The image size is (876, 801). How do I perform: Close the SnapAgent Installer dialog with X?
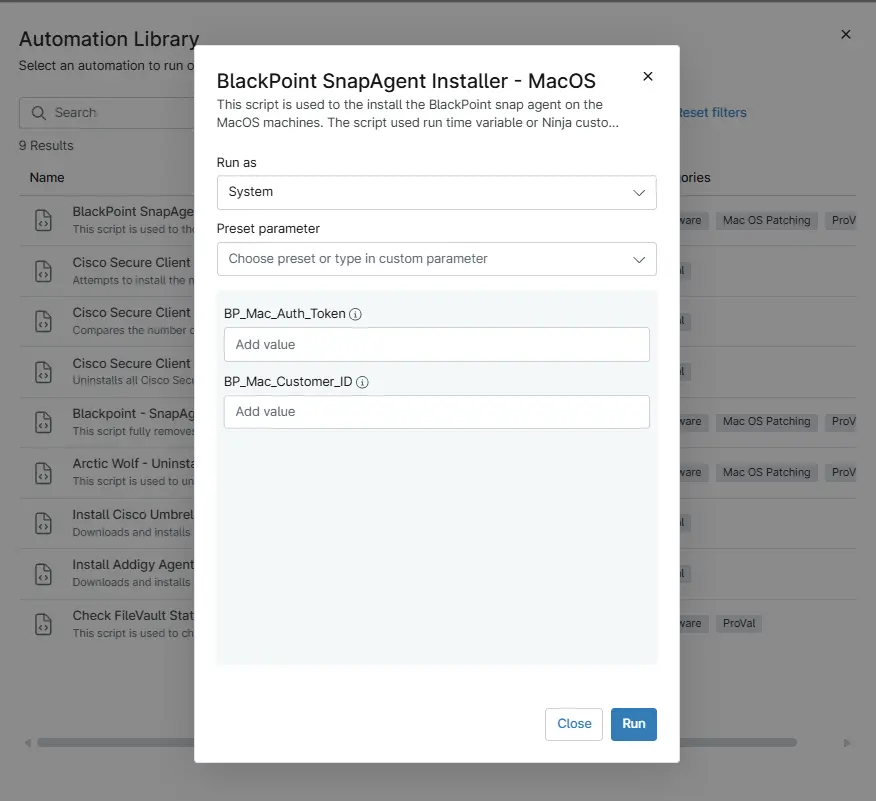tap(647, 76)
